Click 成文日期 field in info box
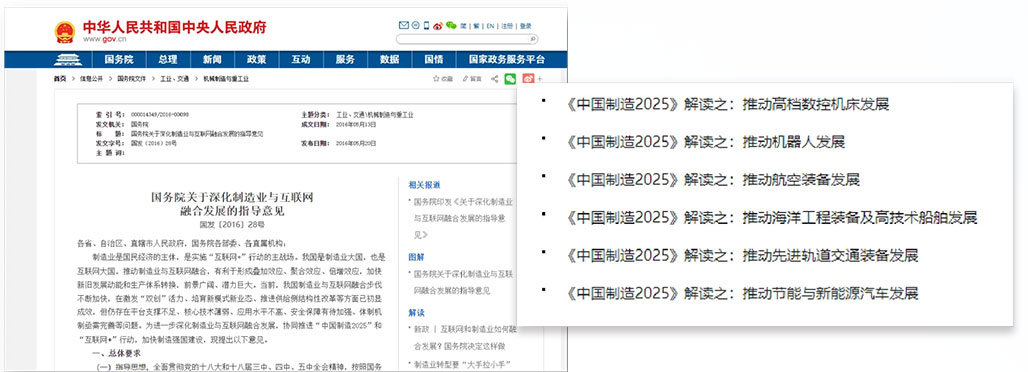The image size is (1028, 372). pyautogui.click(x=339, y=123)
